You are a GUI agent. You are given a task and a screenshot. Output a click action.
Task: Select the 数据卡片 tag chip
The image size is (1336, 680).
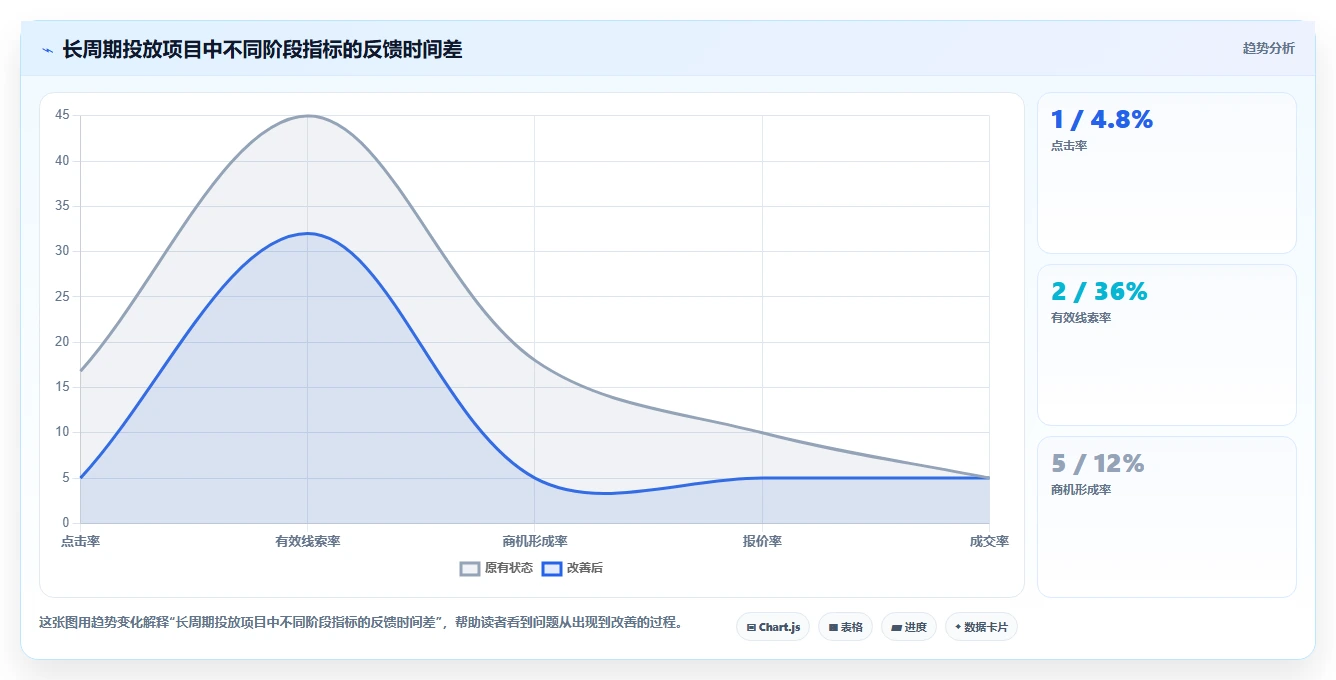981,627
